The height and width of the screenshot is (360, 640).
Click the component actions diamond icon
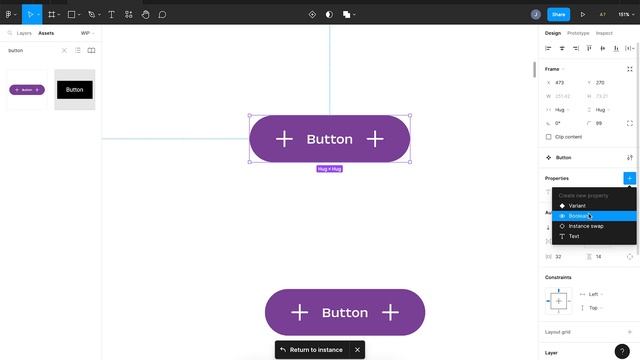pos(312,14)
